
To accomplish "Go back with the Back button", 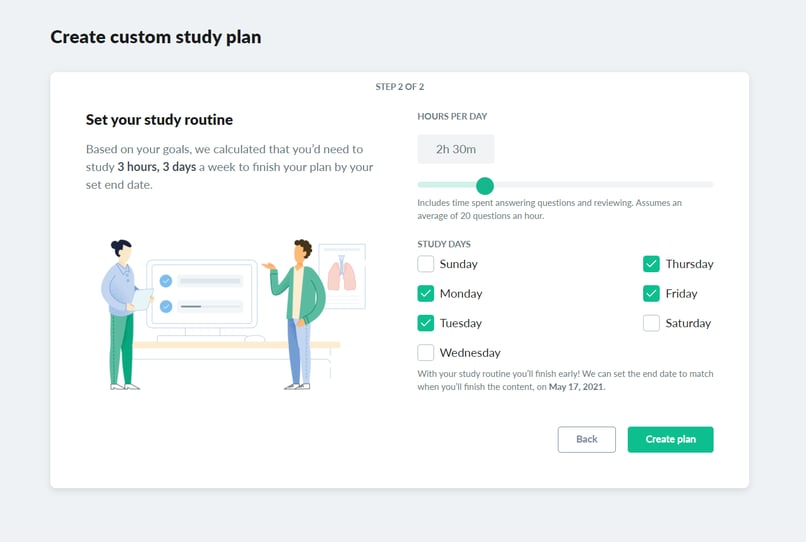I will pyautogui.click(x=586, y=439).
